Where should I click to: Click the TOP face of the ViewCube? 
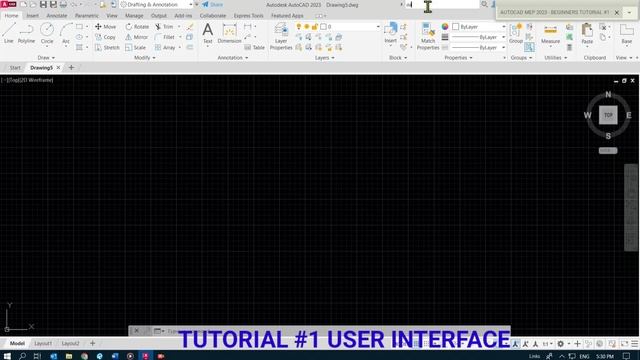coord(608,115)
